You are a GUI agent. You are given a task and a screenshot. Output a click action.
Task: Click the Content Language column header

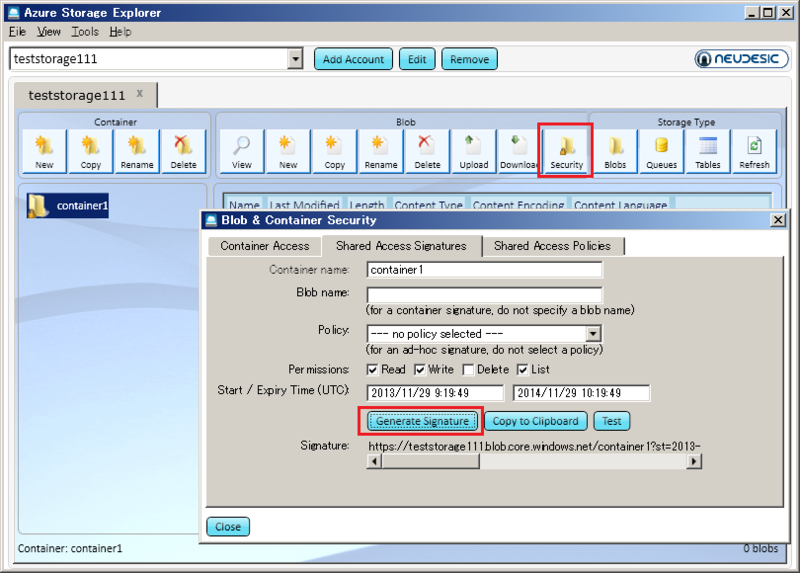[x=620, y=205]
